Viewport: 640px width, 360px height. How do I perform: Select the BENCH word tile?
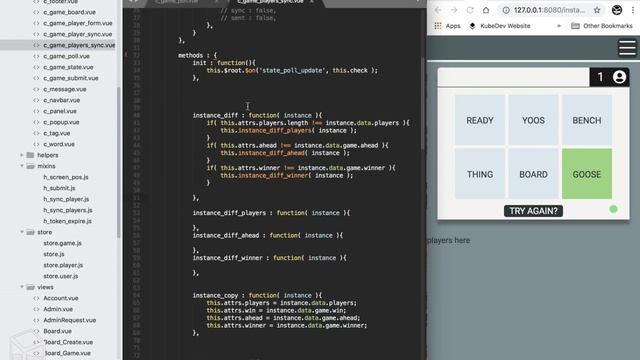(587, 120)
